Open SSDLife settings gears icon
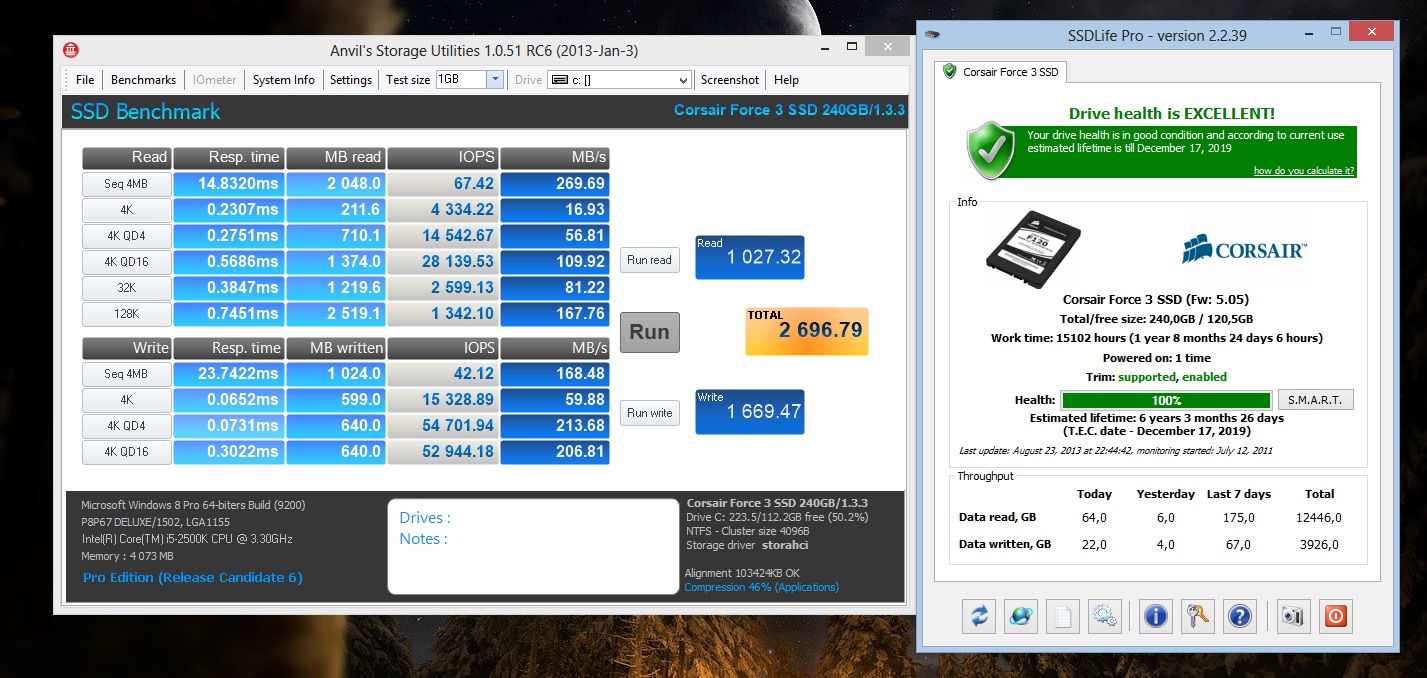 [x=1105, y=616]
